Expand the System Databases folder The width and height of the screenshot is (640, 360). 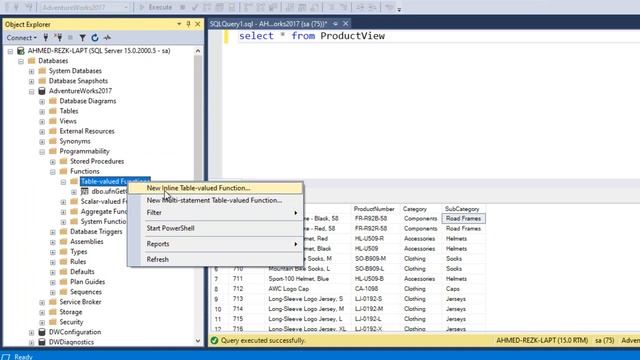(31, 71)
